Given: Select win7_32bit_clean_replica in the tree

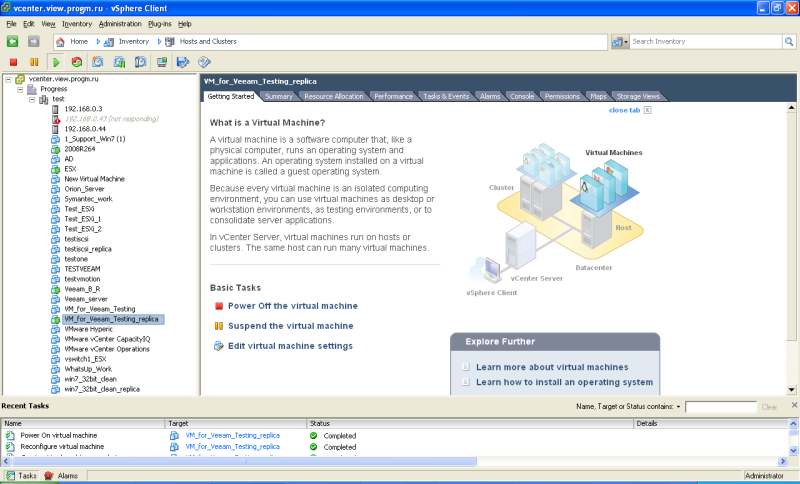Looking at the screenshot, I should pyautogui.click(x=102, y=389).
